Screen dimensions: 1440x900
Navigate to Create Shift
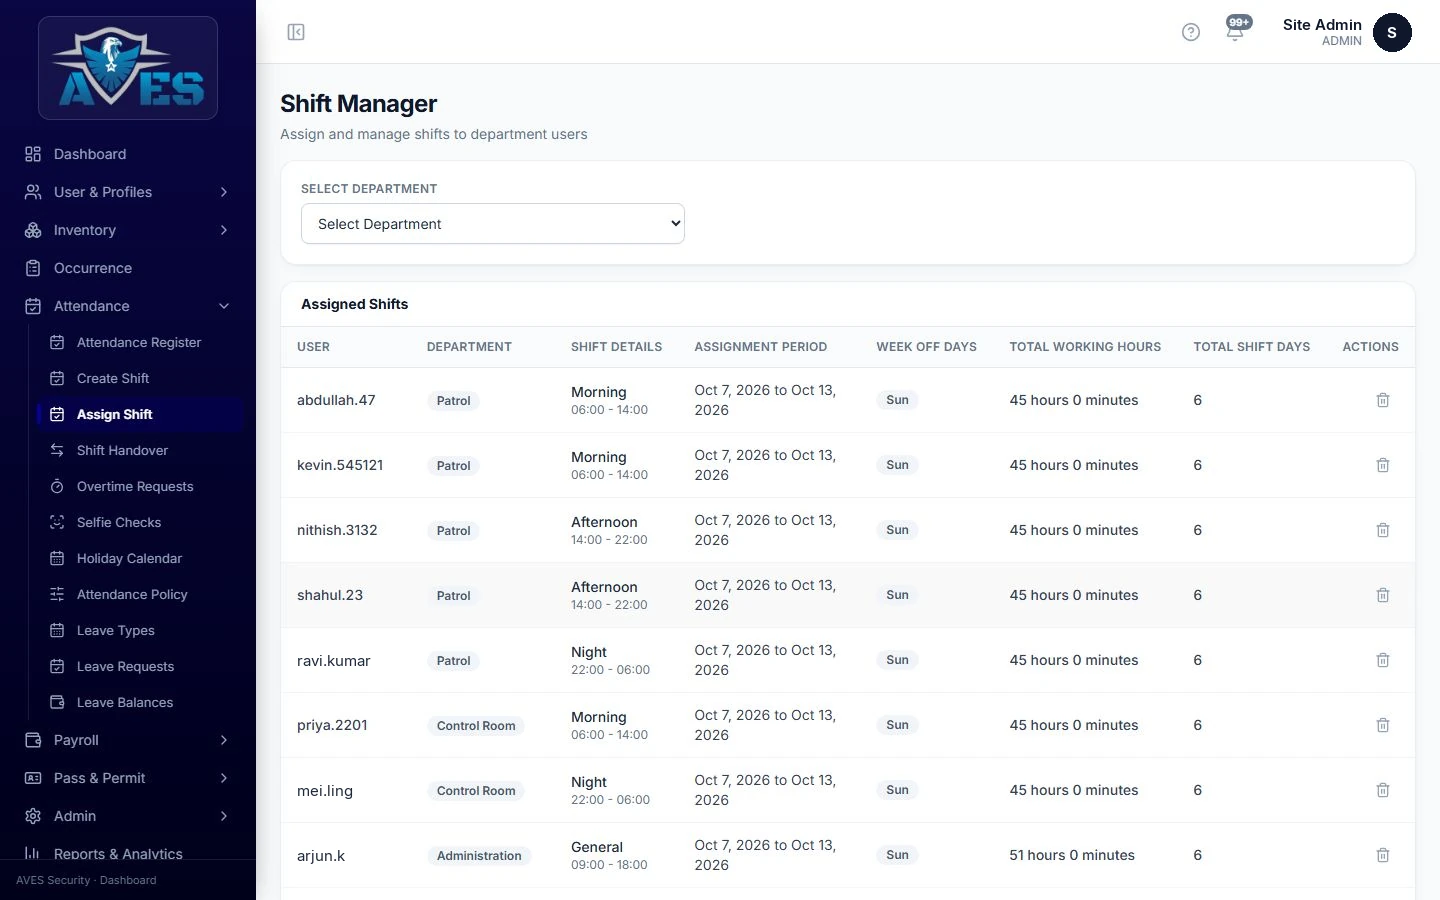point(140,378)
